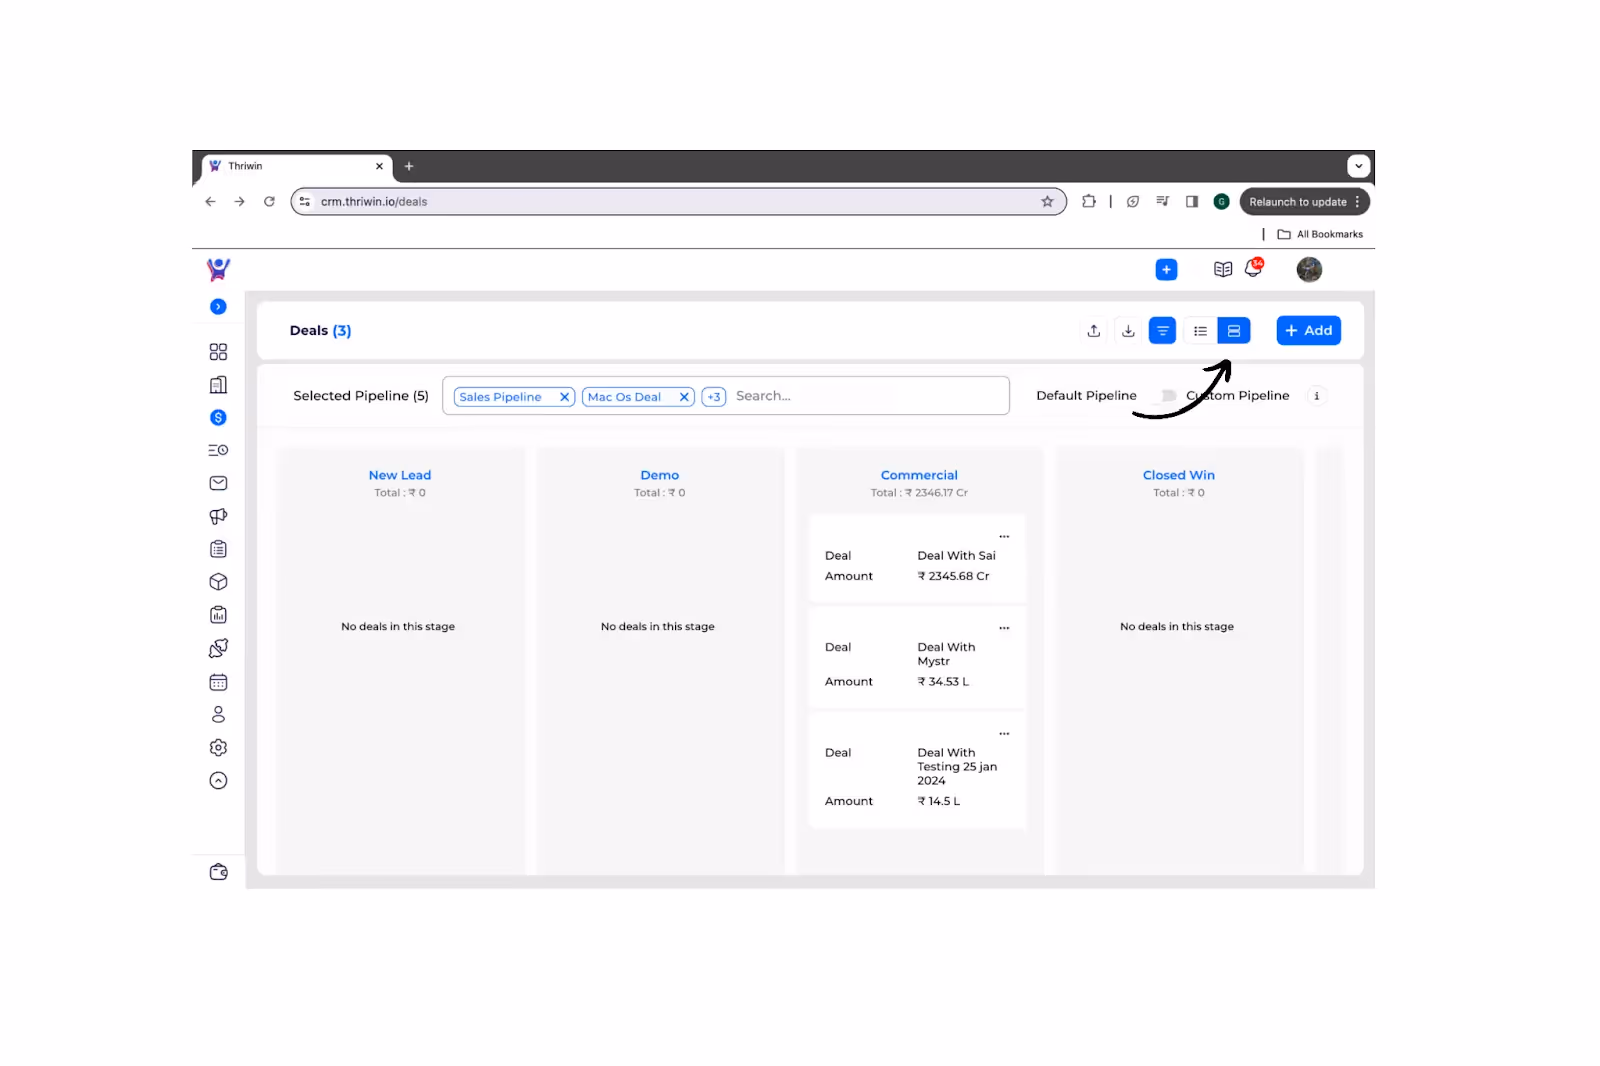Click the Thriwin logo in the sidebar
Viewport: 1600px width, 1066px height.
(218, 269)
